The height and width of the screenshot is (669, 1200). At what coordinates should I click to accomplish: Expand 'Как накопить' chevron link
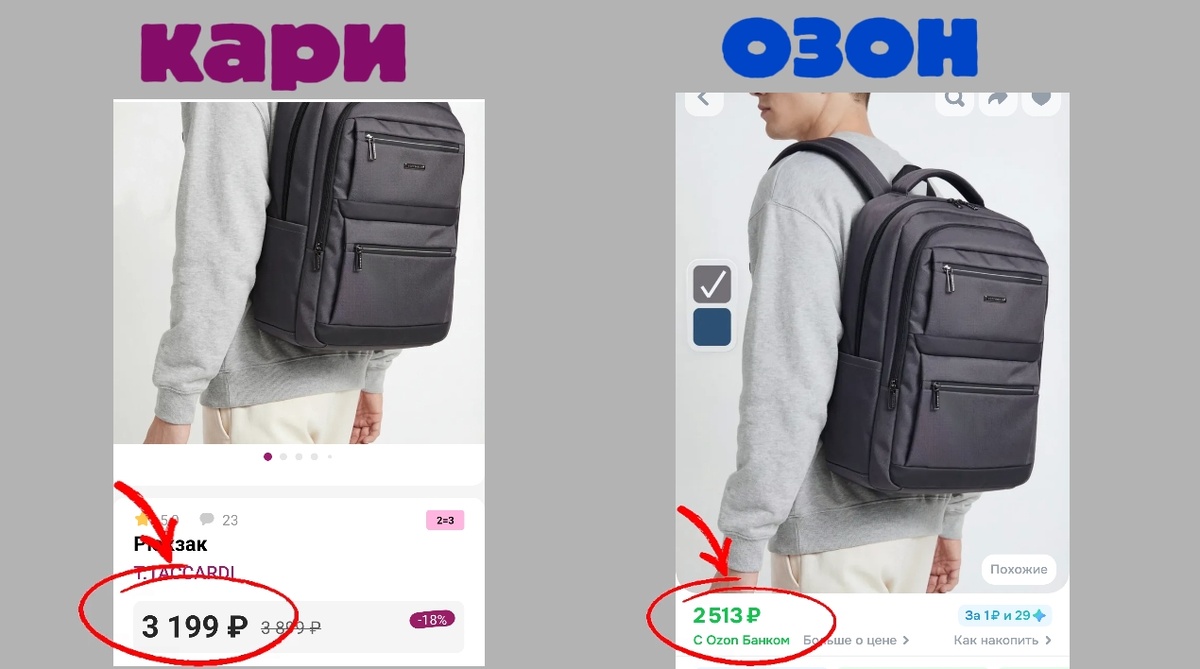pyautogui.click(x=1003, y=640)
